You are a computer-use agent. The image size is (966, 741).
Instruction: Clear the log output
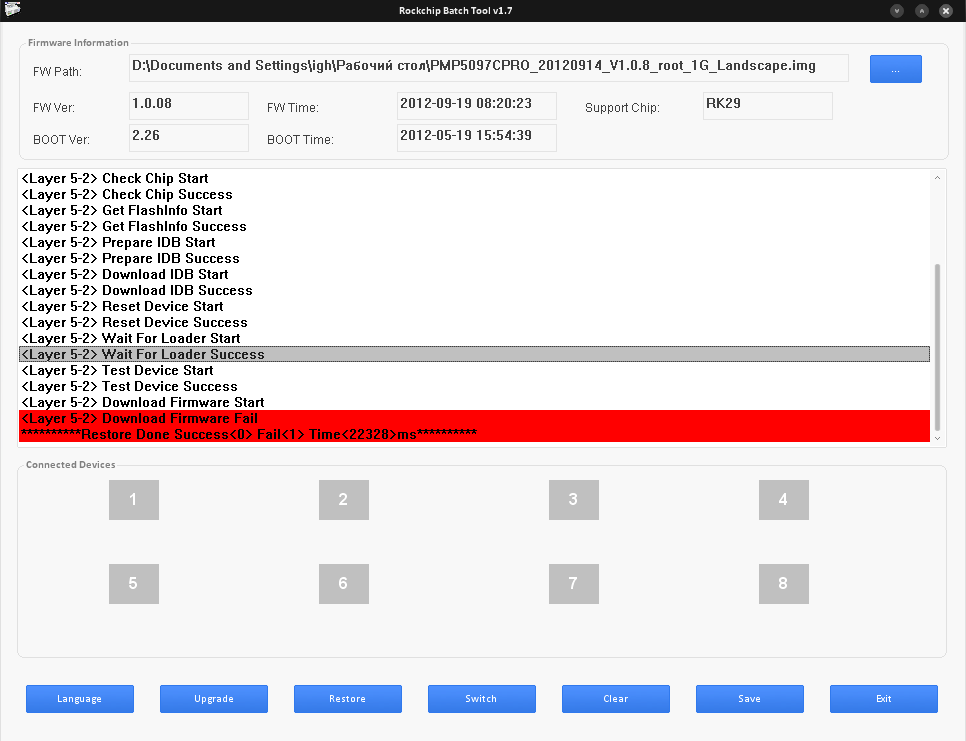click(x=615, y=698)
